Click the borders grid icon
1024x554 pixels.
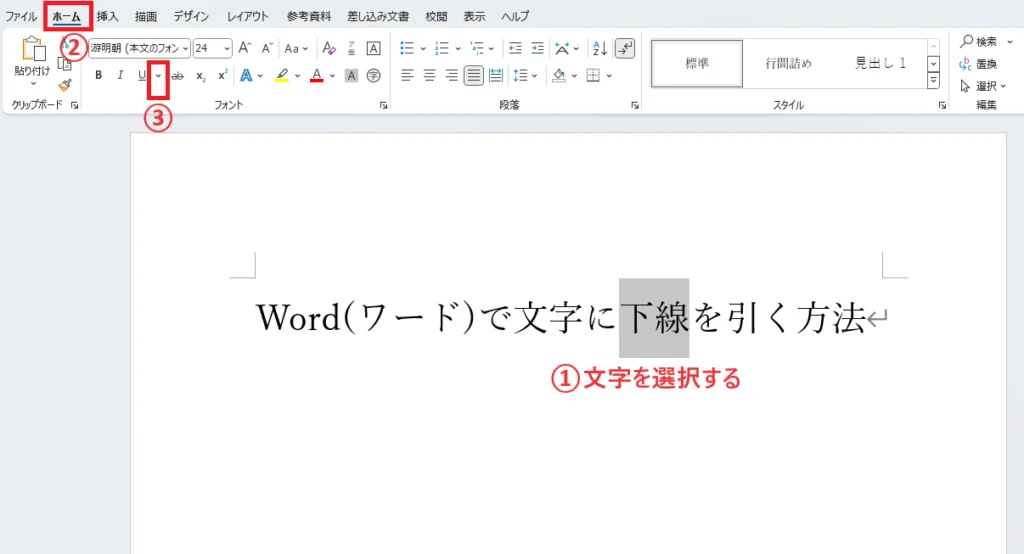(593, 76)
